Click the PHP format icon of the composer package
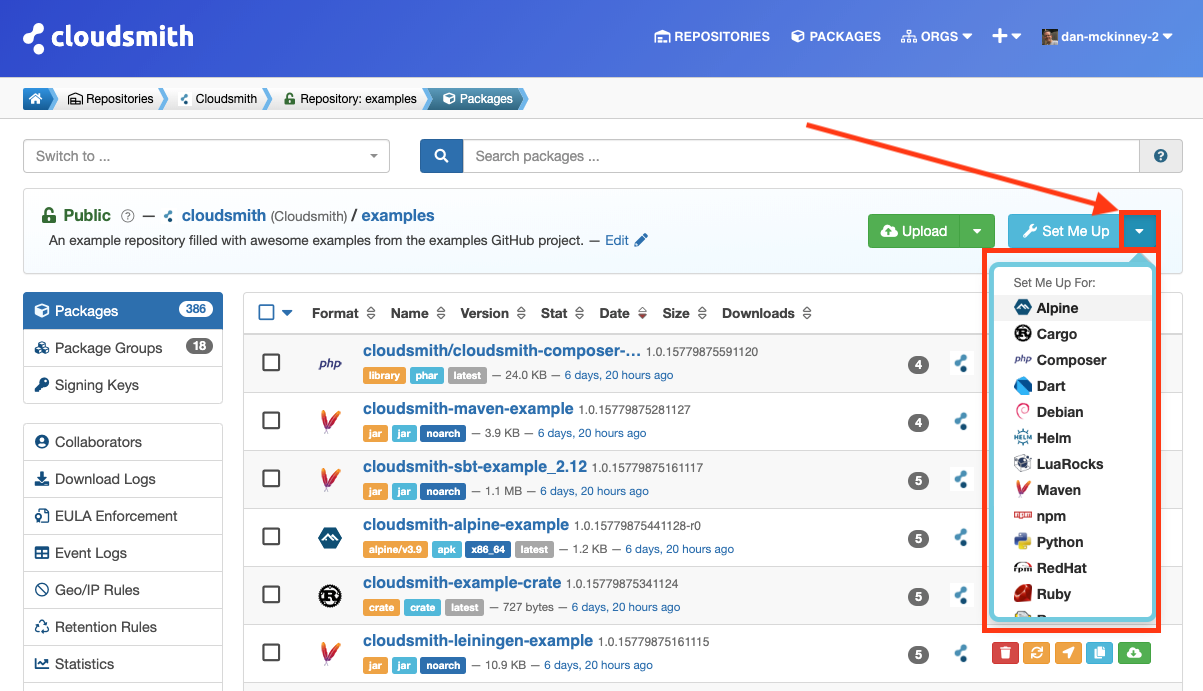This screenshot has width=1203, height=691. pos(330,363)
